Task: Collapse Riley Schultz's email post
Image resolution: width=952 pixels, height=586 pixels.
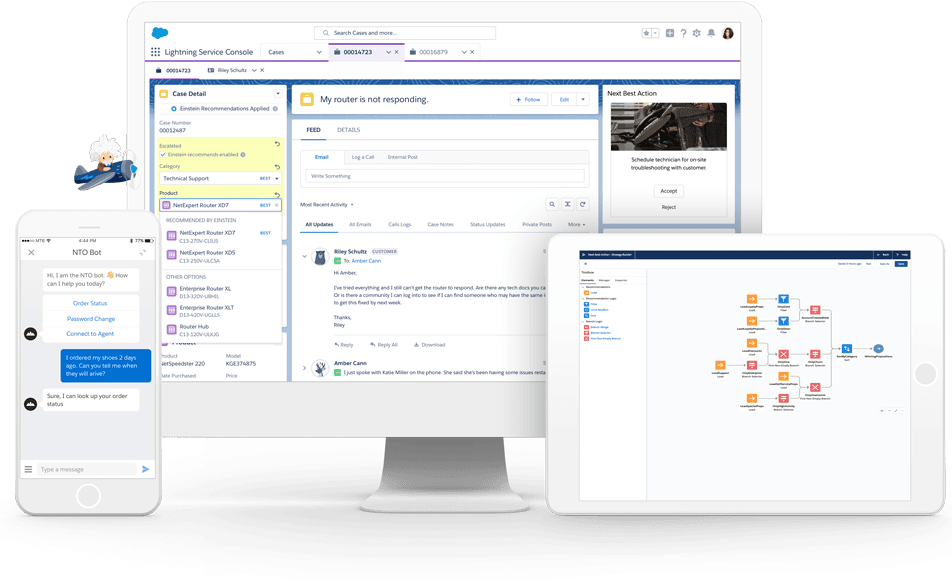Action: 305,256
